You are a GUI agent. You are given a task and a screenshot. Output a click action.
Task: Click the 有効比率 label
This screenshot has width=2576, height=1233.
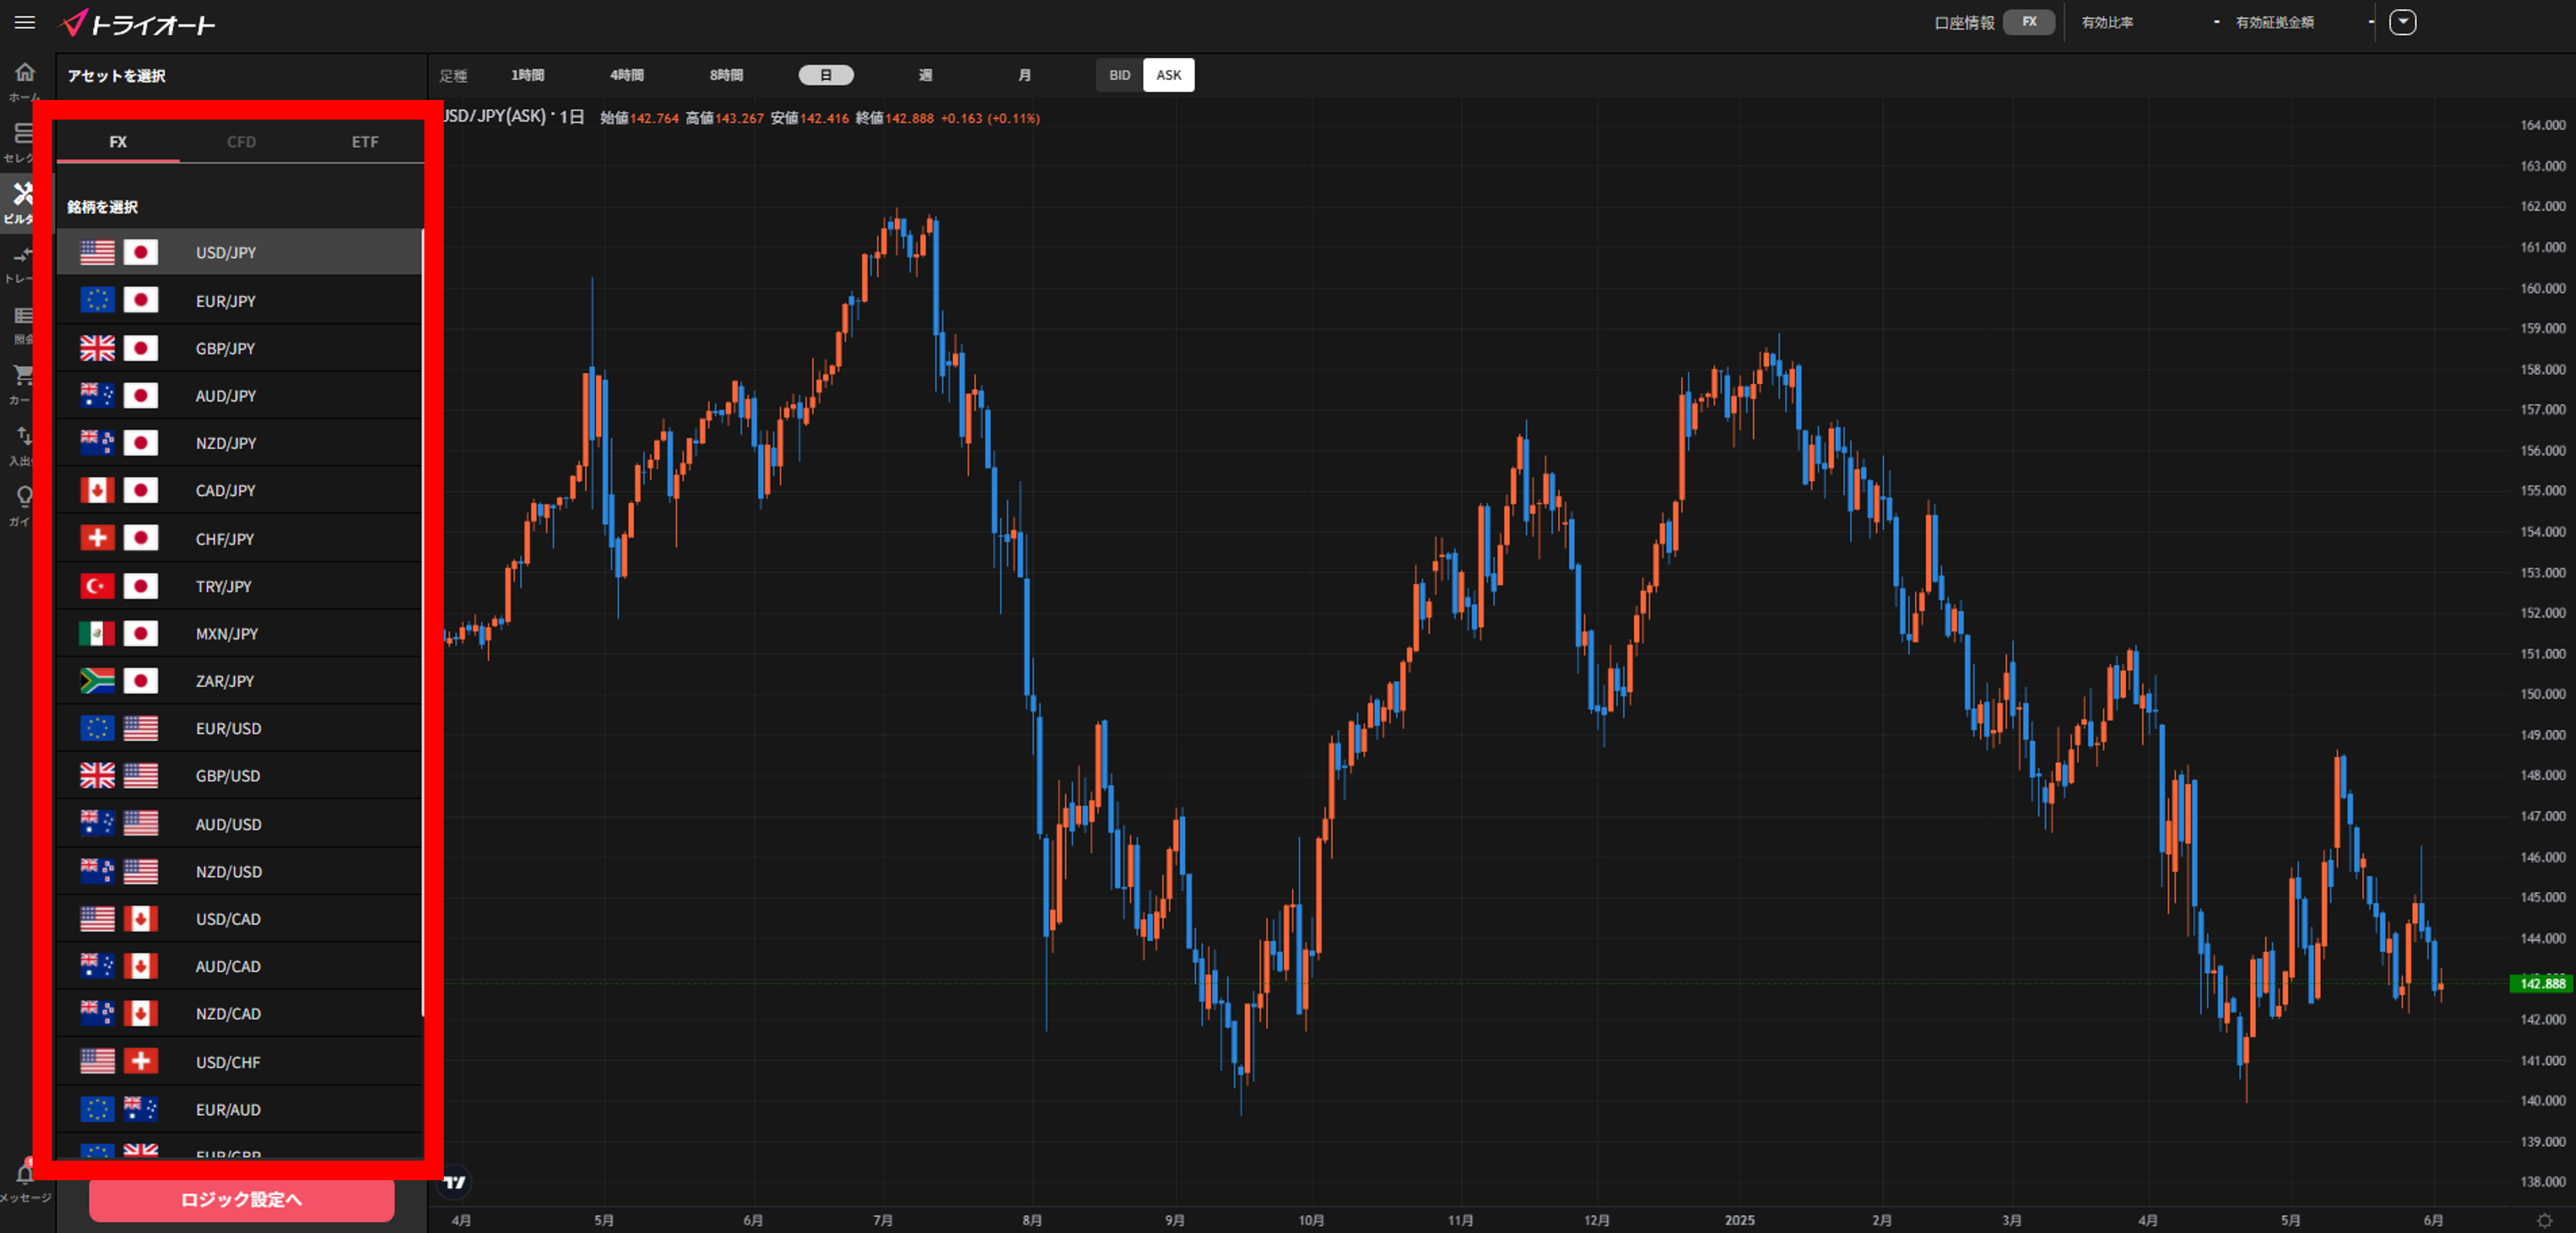(2107, 22)
